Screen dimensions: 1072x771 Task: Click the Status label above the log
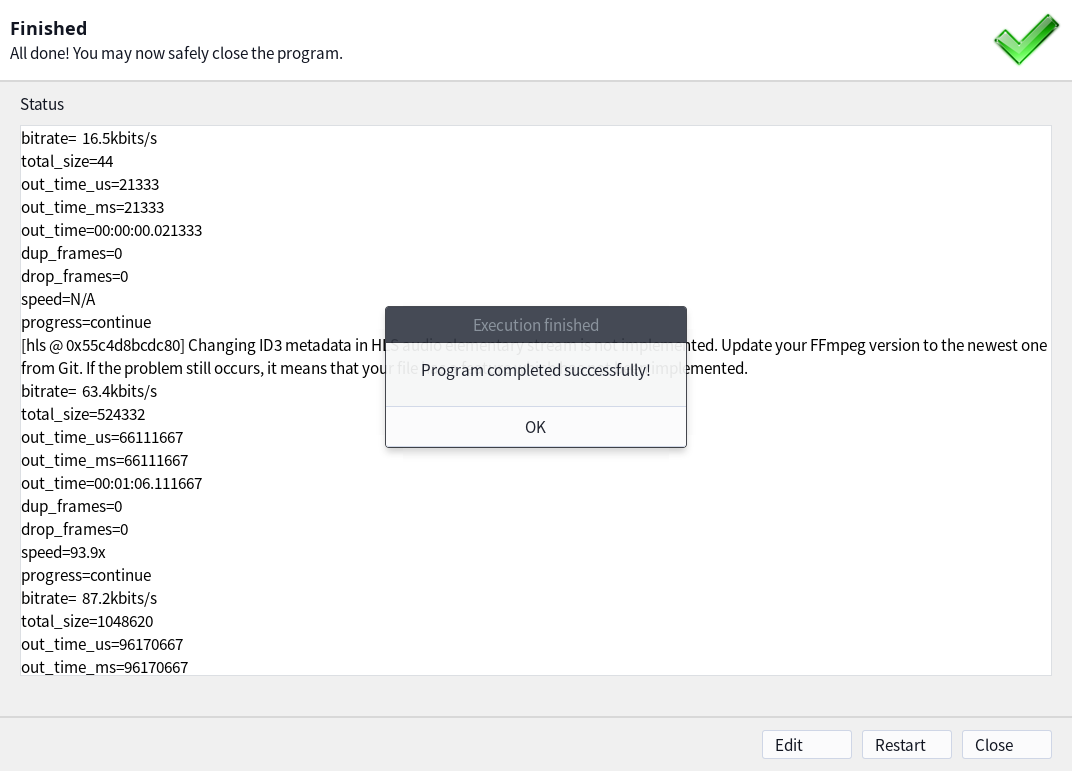pos(42,104)
